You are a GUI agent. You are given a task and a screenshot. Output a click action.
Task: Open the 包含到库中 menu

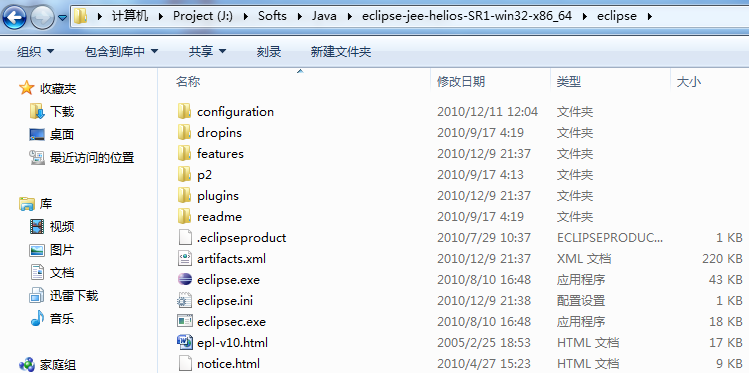coord(121,51)
